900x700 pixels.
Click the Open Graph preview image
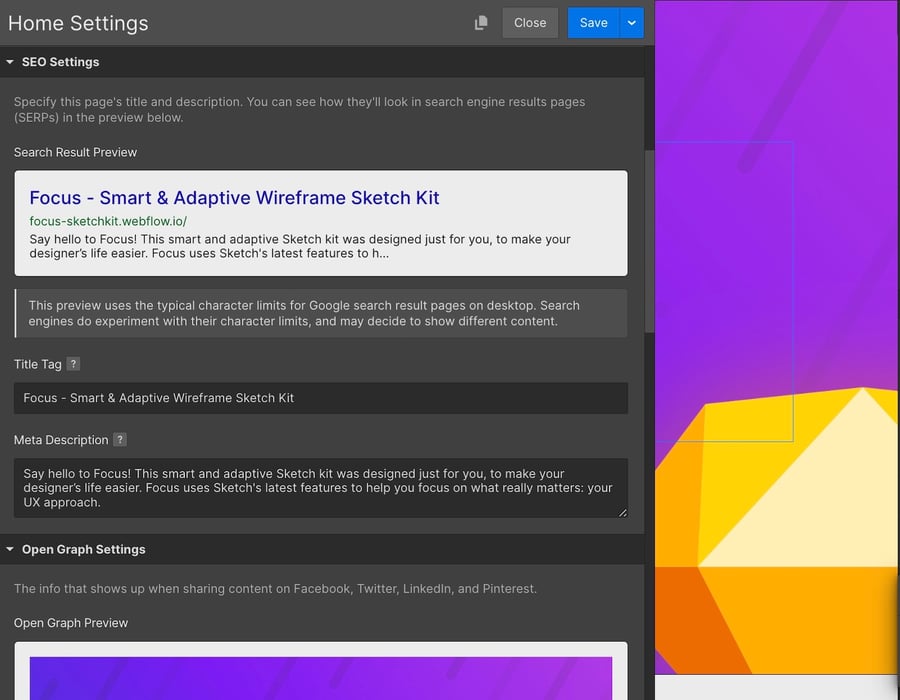click(x=321, y=678)
